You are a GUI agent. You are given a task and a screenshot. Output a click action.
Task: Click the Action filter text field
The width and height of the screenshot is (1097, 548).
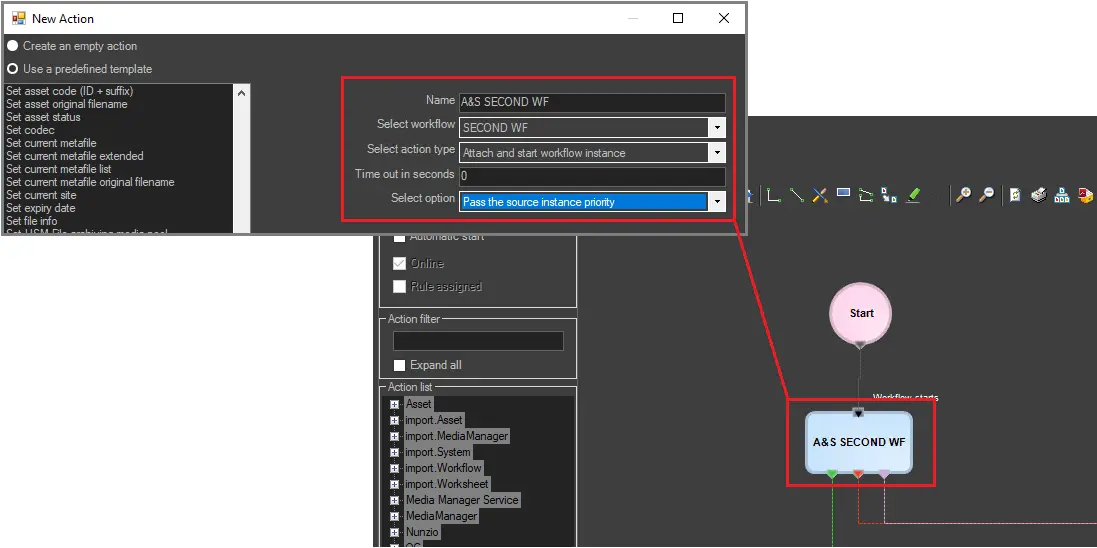(x=478, y=341)
